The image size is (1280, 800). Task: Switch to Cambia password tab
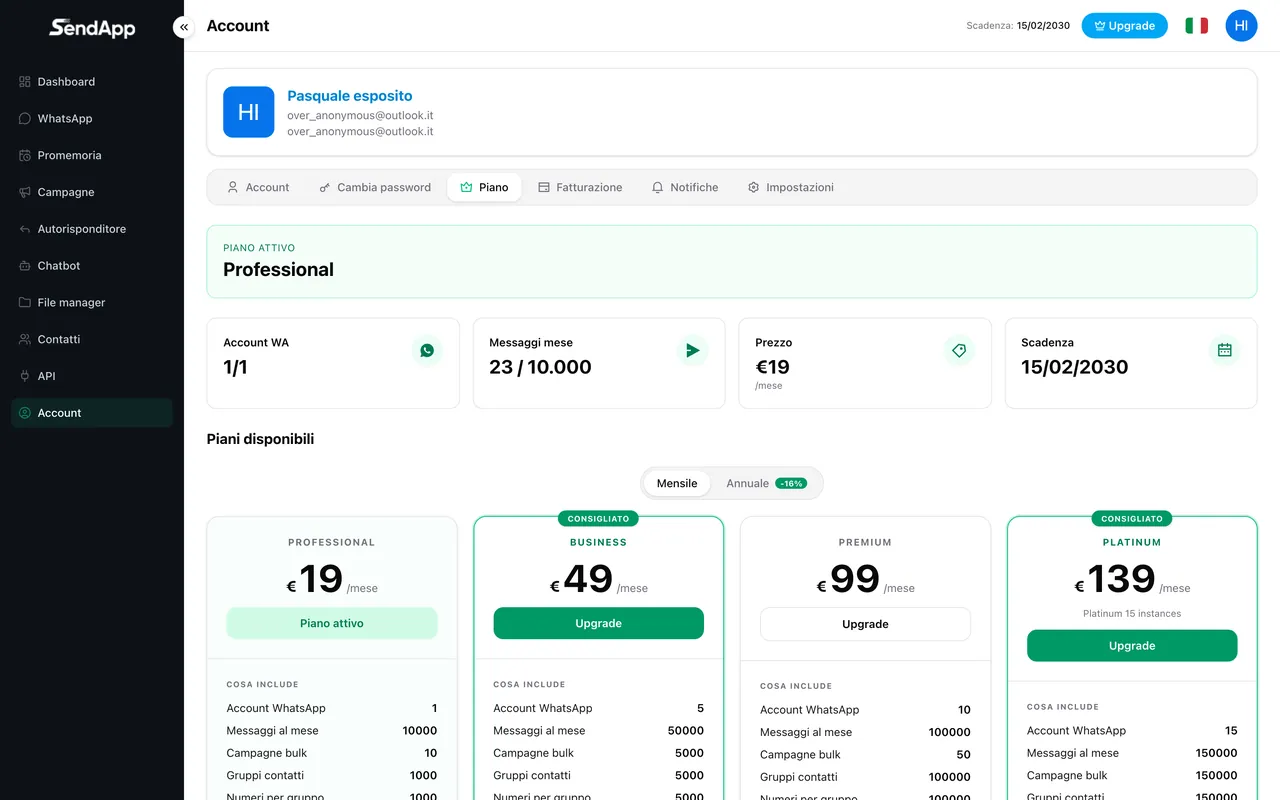pos(375,187)
